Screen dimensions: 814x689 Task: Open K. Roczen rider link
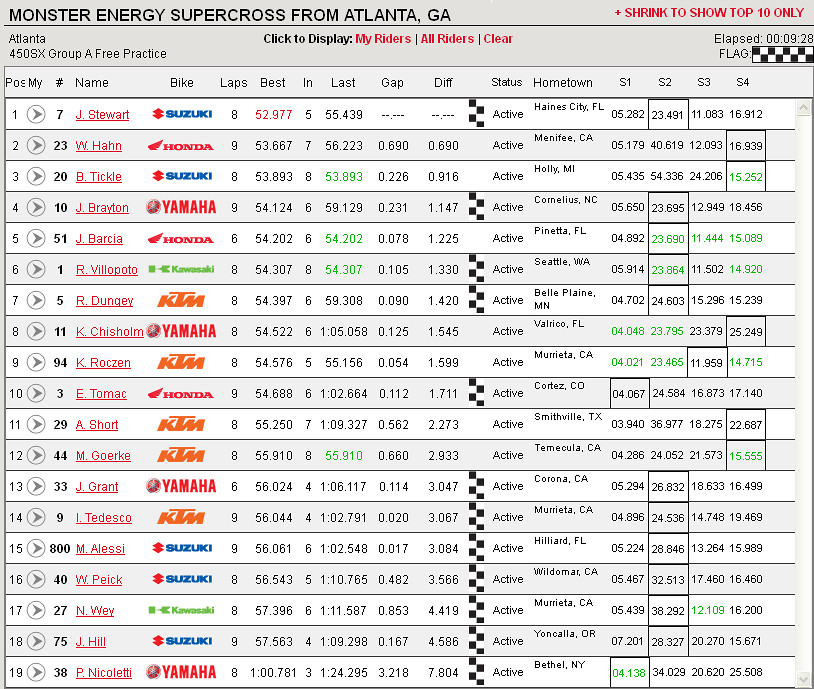103,363
